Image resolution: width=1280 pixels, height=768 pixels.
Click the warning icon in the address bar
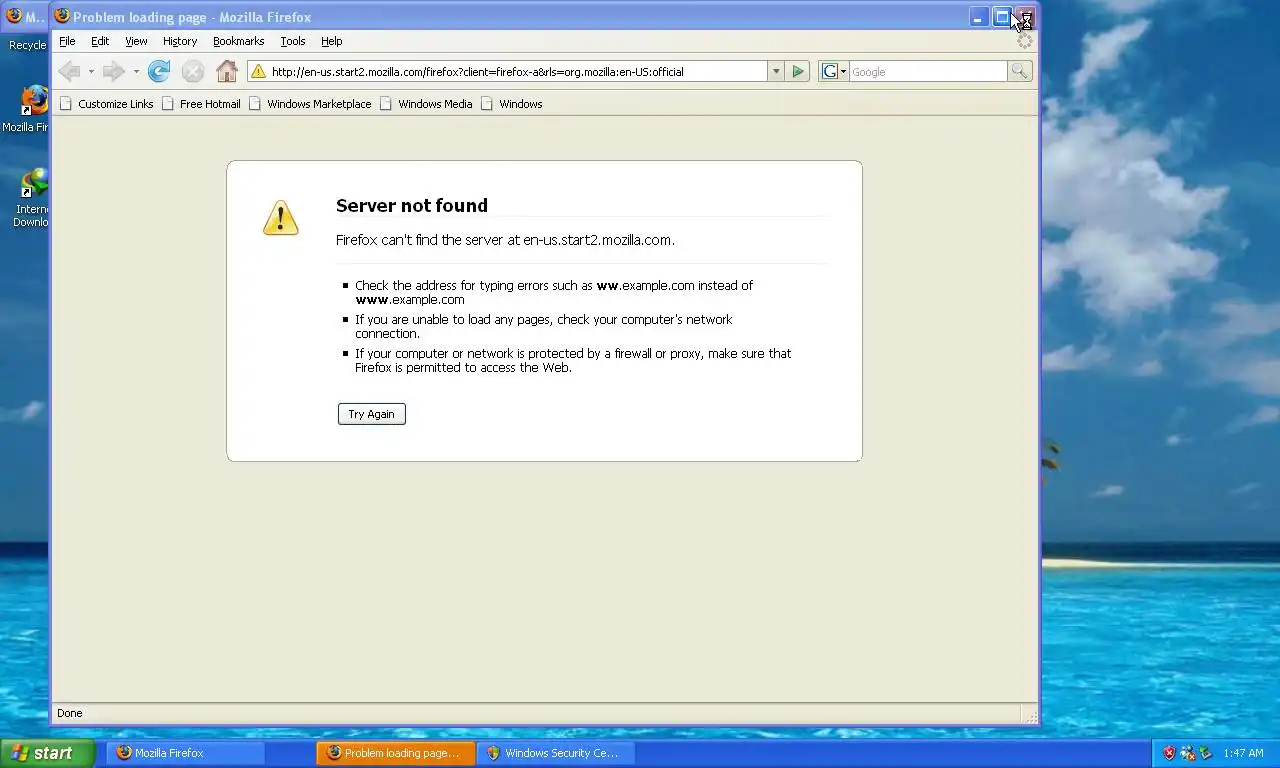click(x=258, y=71)
